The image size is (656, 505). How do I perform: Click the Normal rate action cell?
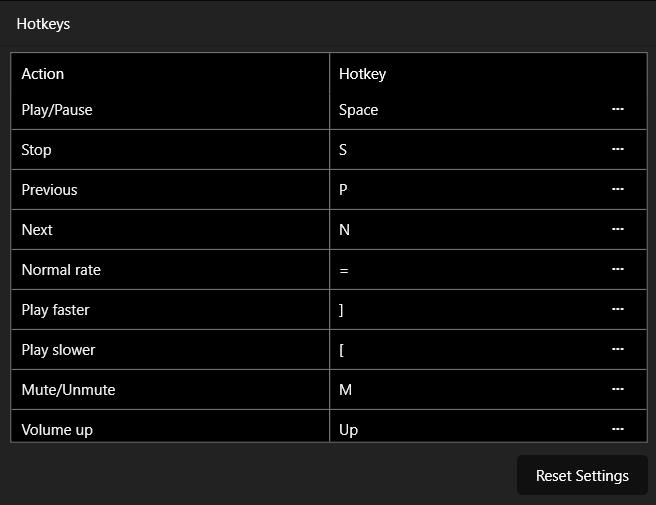(x=170, y=270)
